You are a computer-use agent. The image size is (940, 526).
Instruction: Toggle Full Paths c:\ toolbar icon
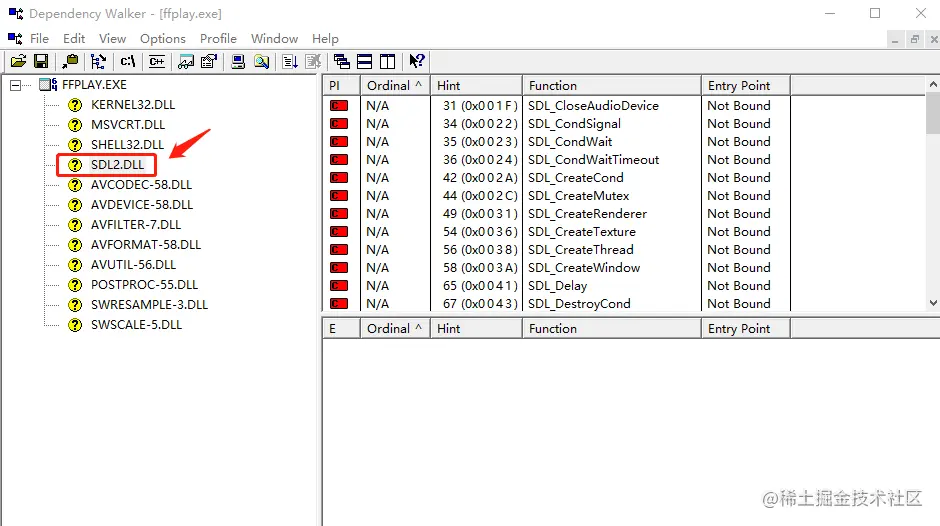128,61
